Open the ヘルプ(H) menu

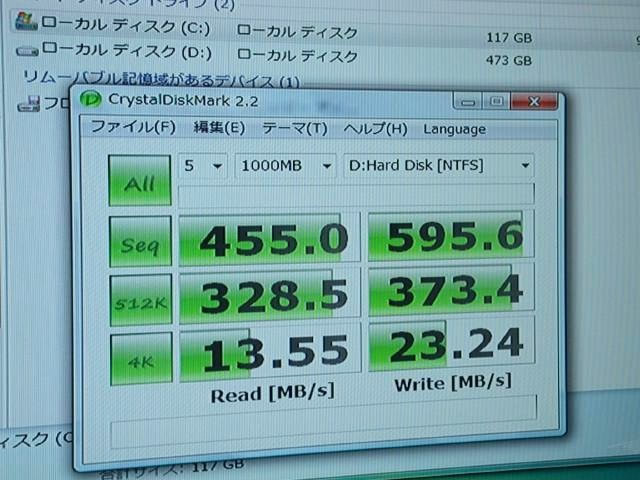point(375,129)
